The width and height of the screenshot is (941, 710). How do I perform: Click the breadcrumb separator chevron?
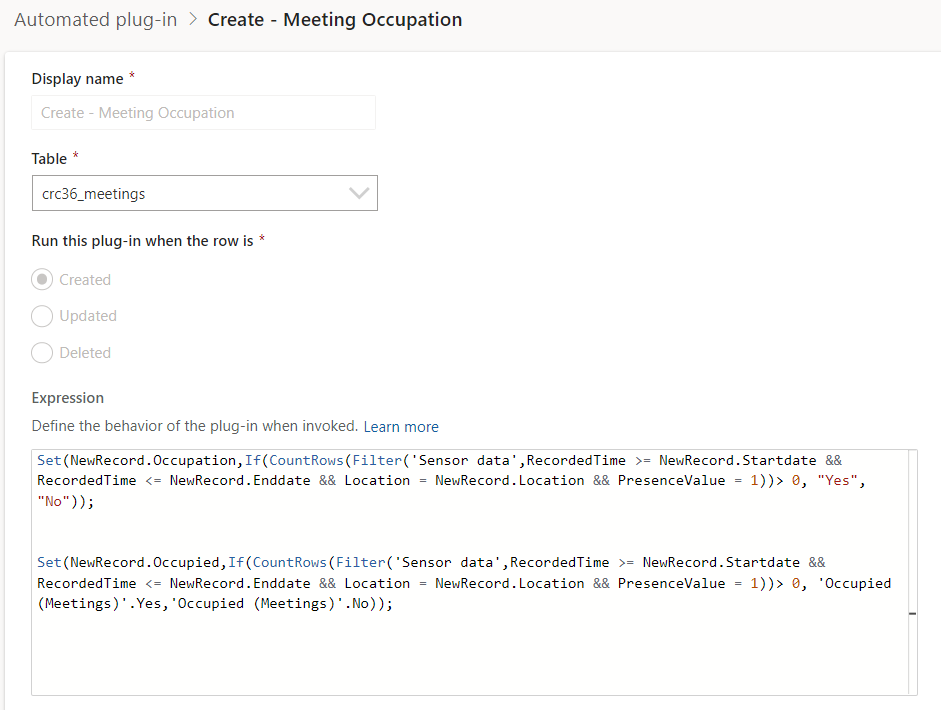click(193, 19)
